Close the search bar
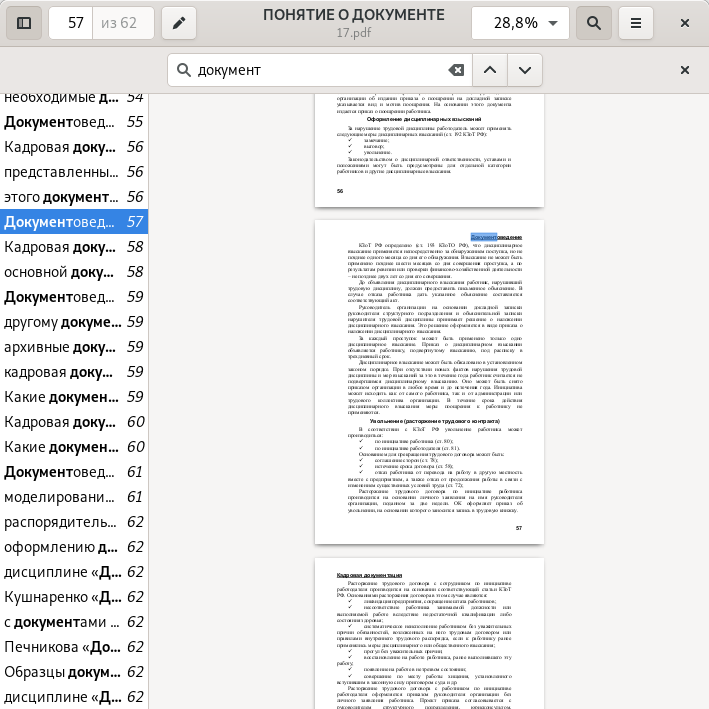The height and width of the screenshot is (709, 709). [685, 70]
